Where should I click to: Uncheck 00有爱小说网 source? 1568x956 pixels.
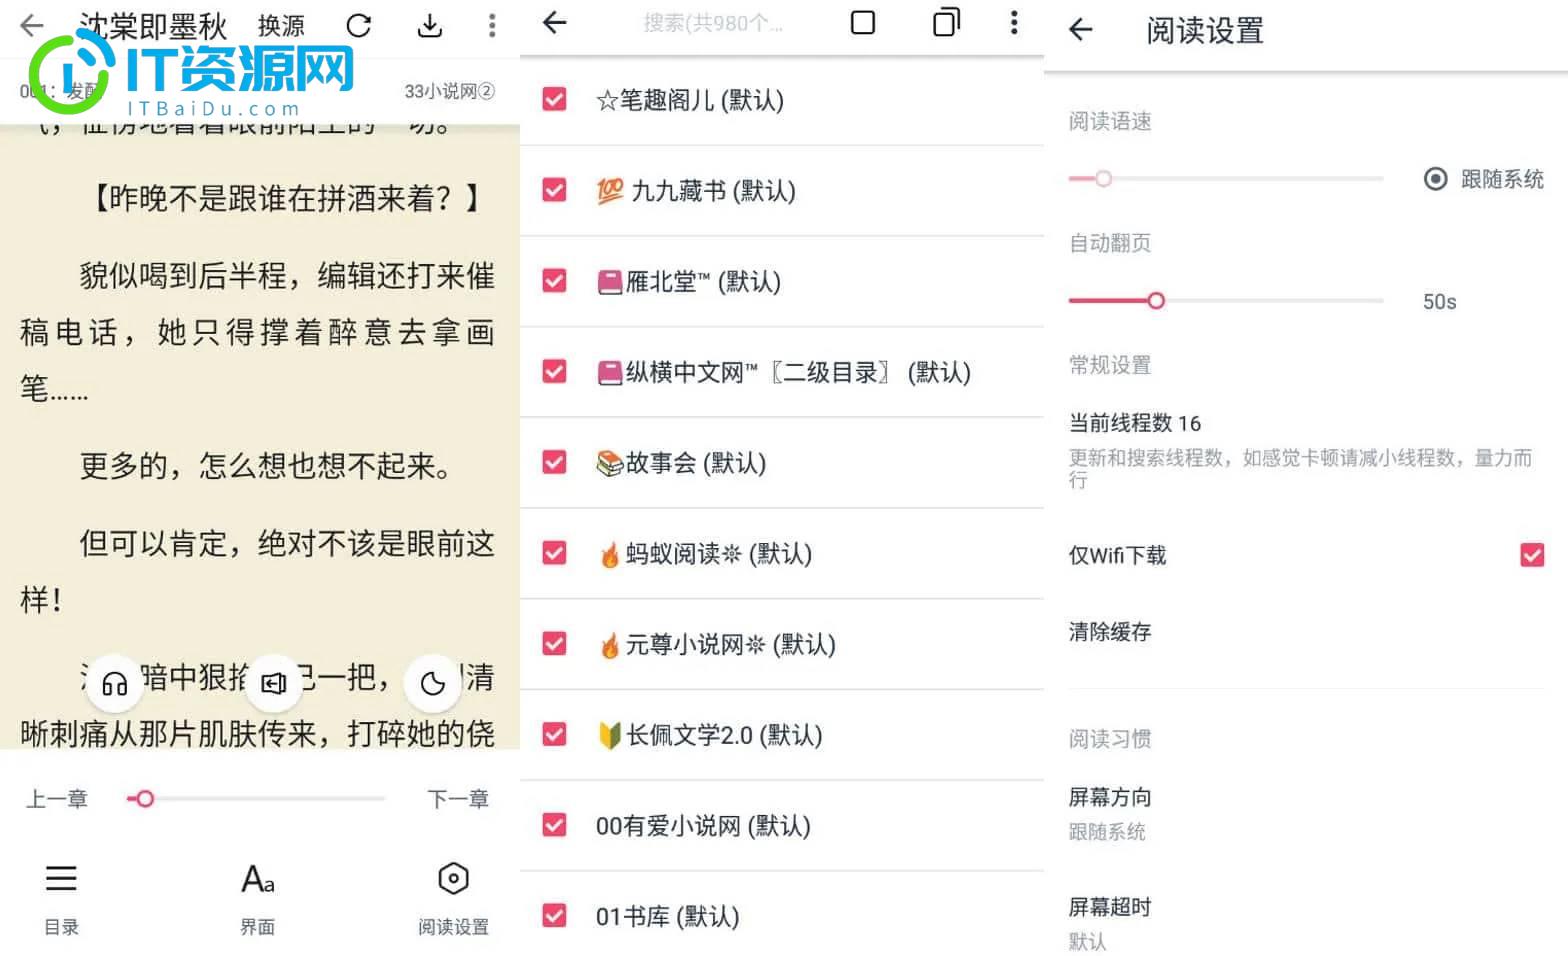point(554,825)
